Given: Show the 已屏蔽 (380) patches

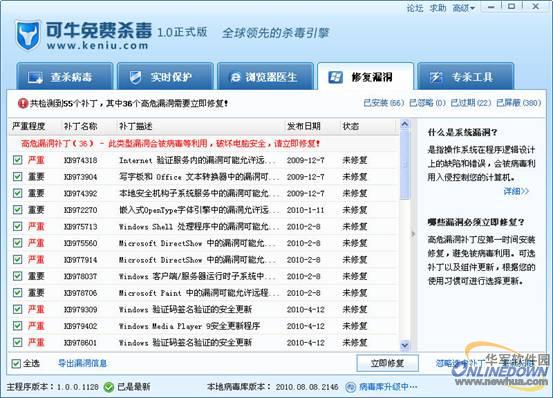Looking at the screenshot, I should 518,103.
